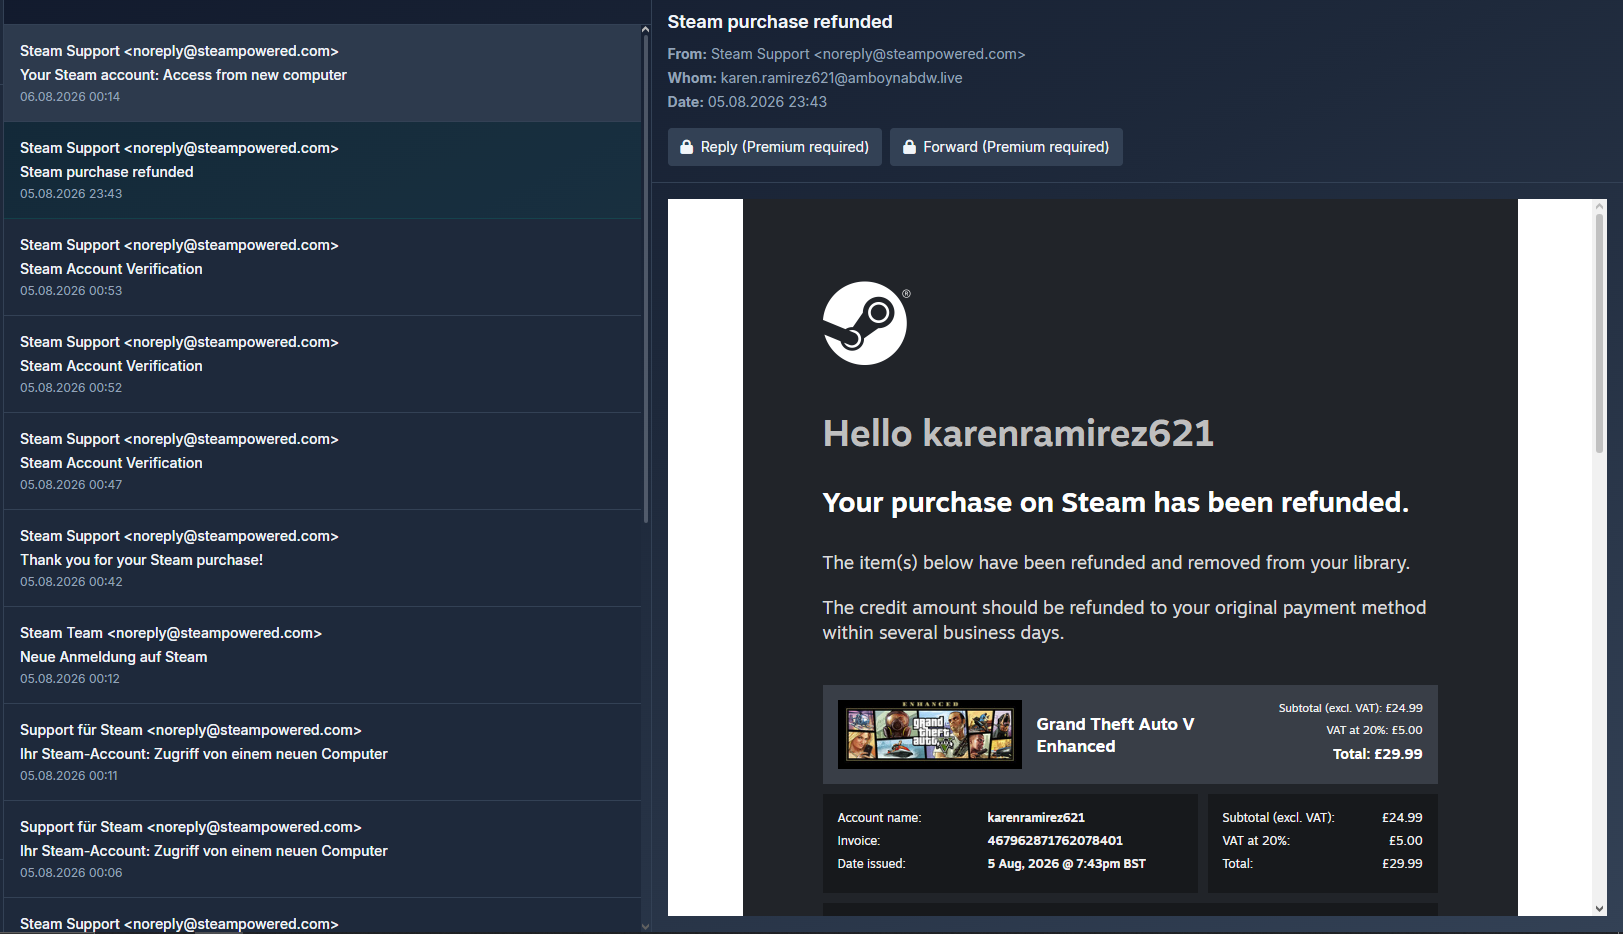
Task: Open the 'Neue Anmeldung auf Steam' email
Action: tap(322, 656)
